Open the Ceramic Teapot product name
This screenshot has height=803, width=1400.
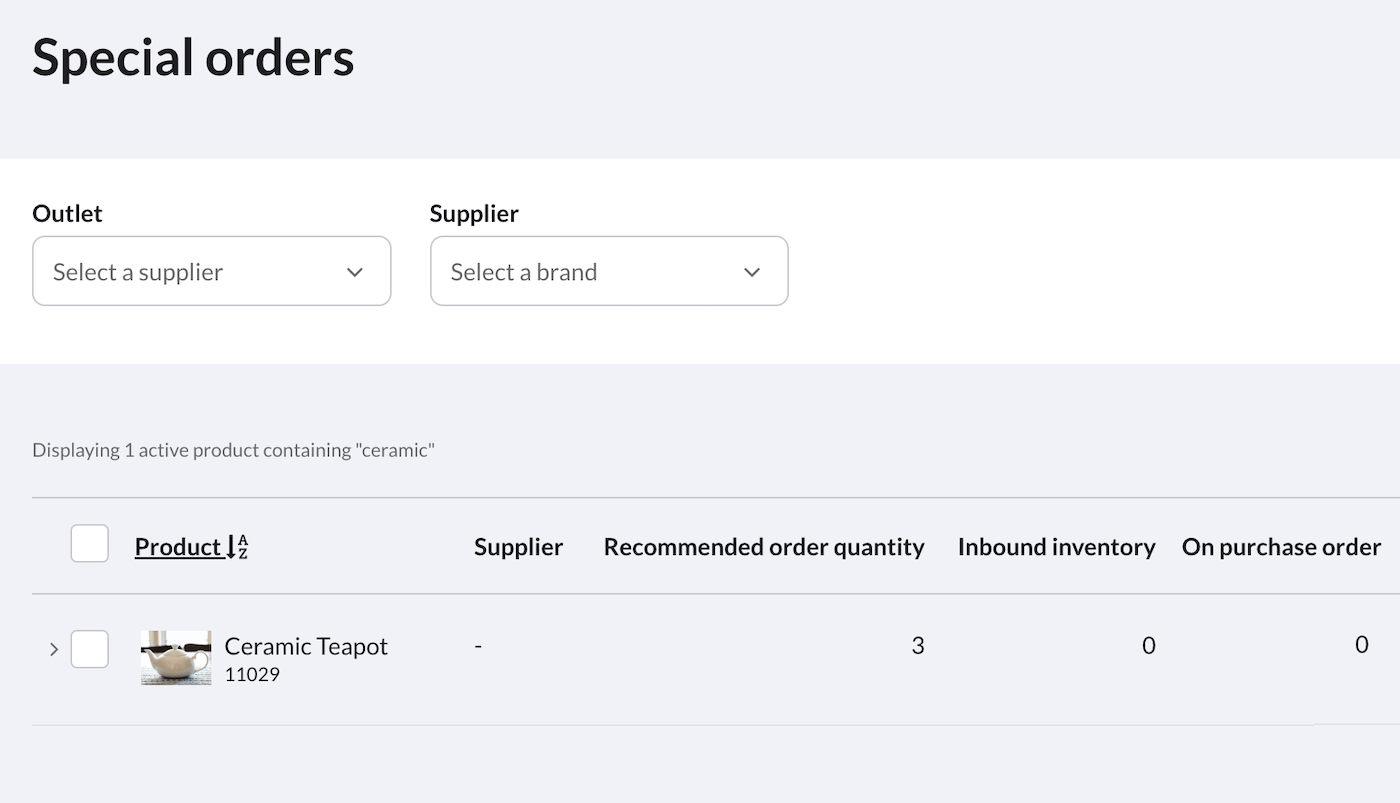pyautogui.click(x=306, y=646)
